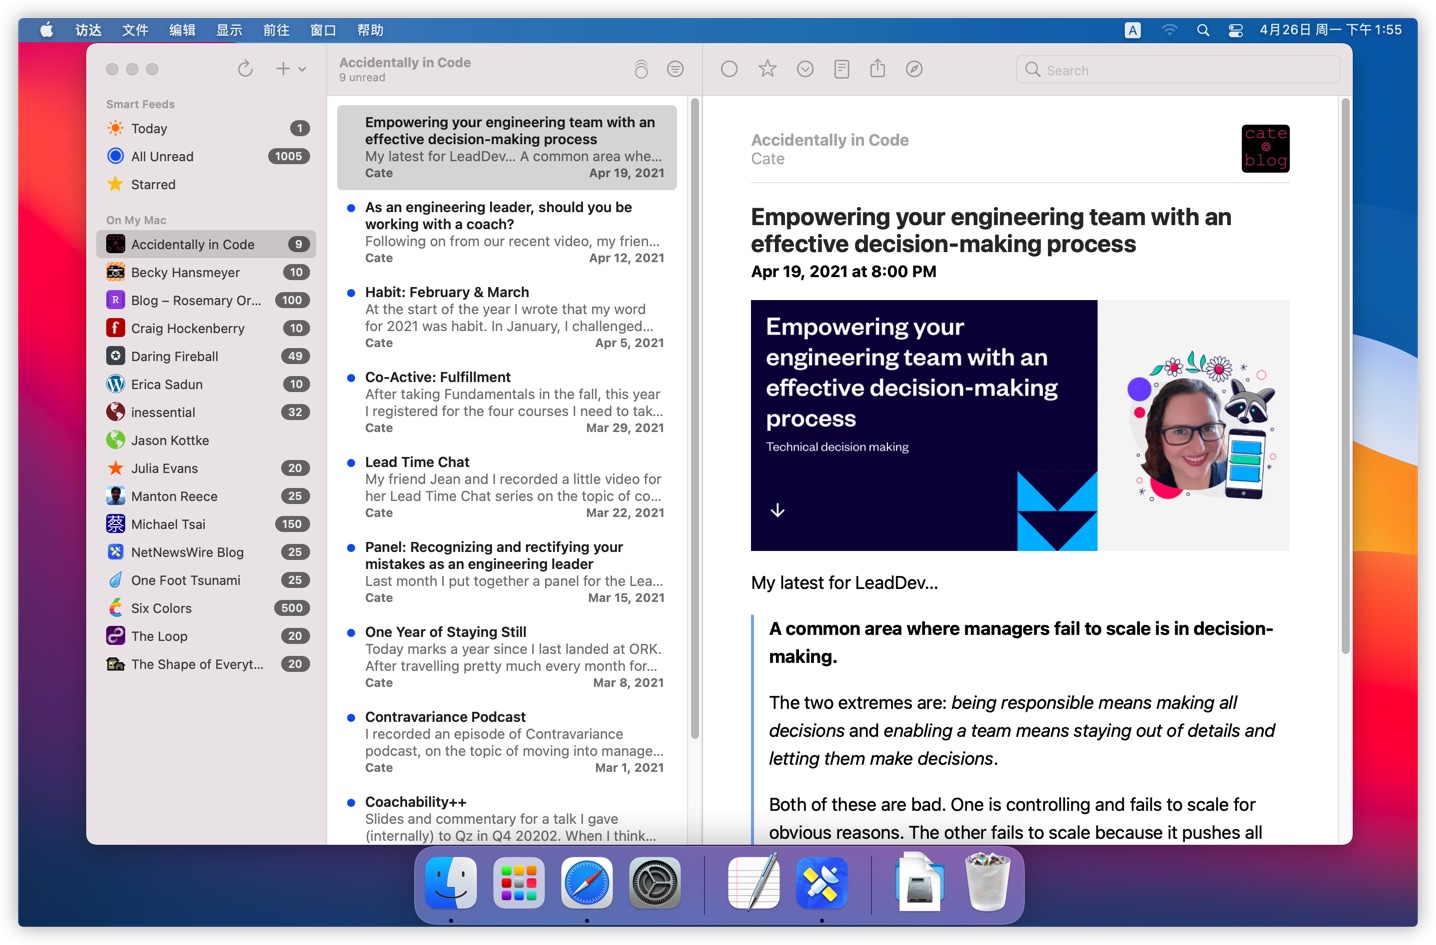The image size is (1436, 945).
Task: Select the Manton Reece feed
Action: coord(208,496)
